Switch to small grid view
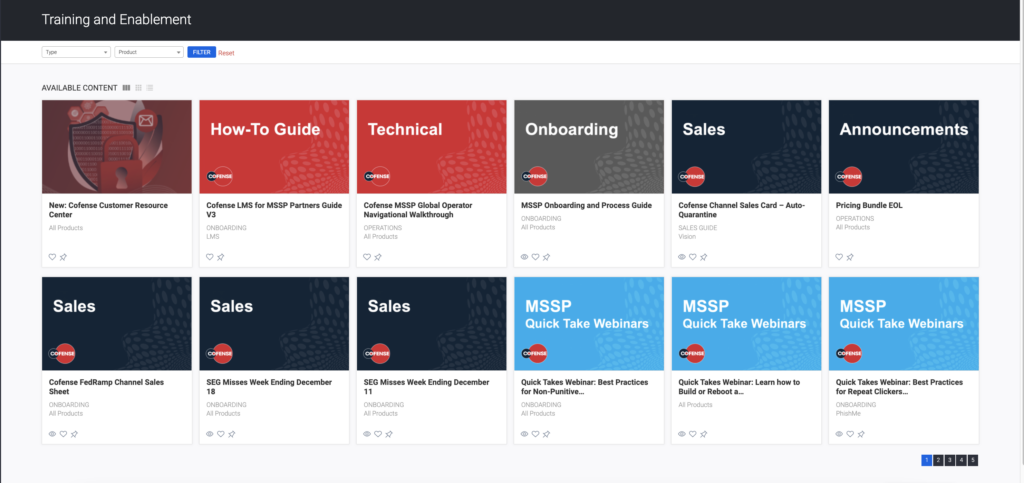Image resolution: width=1024 pixels, height=483 pixels. [x=138, y=88]
